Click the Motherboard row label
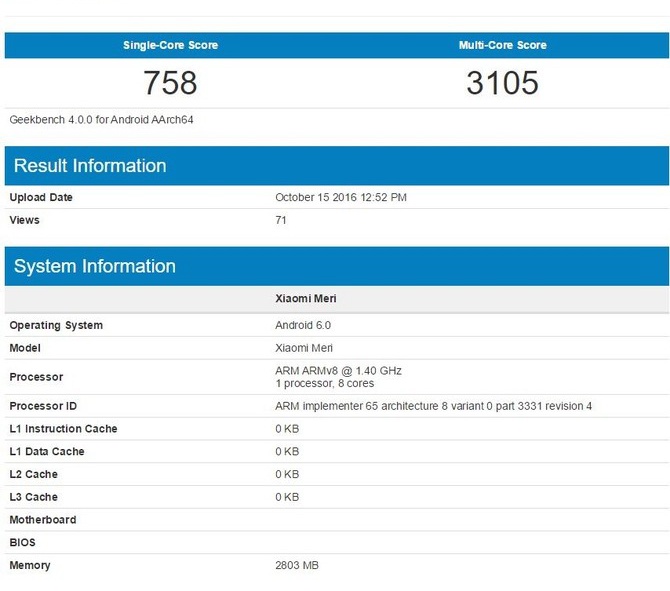Image resolution: width=670 pixels, height=591 pixels. [x=43, y=520]
